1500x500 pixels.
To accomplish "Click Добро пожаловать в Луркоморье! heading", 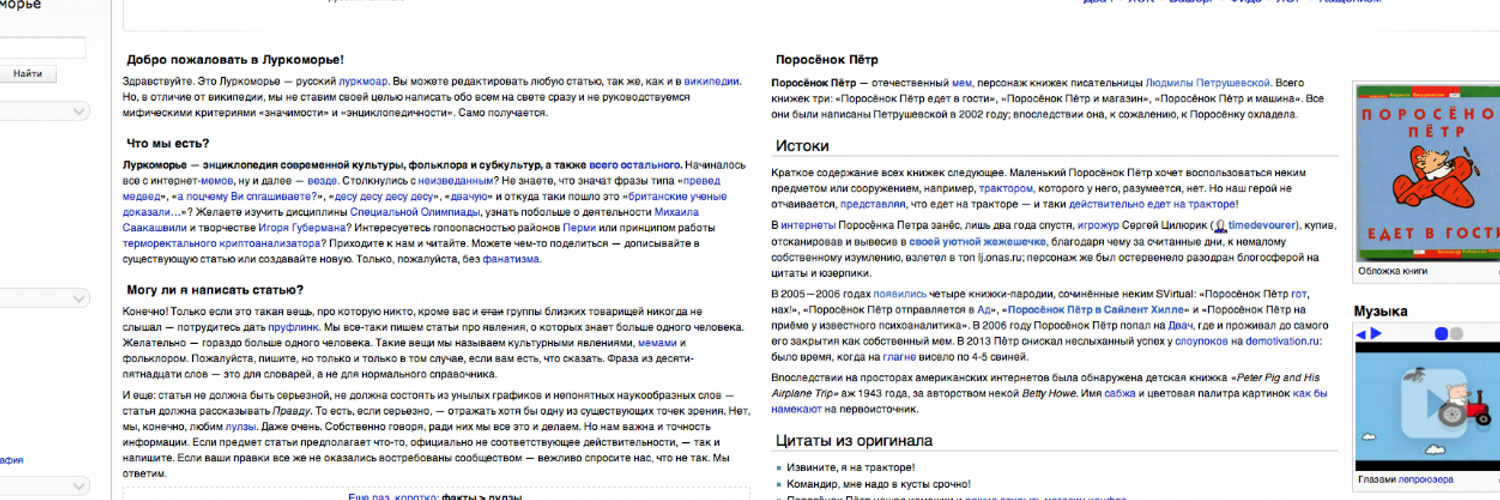I will pos(235,60).
